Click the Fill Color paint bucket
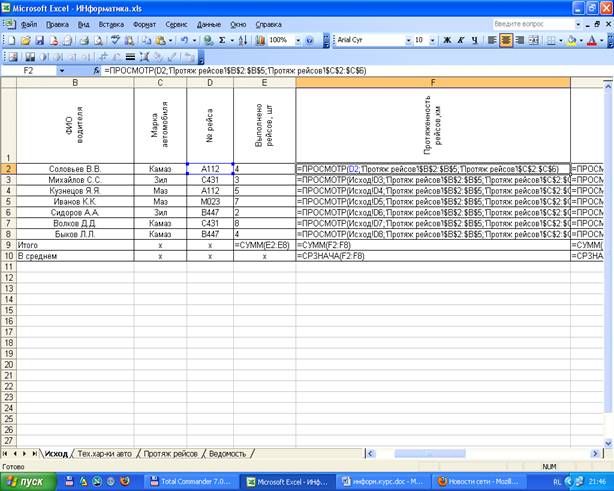This screenshot has height=491, width=614. [571, 41]
